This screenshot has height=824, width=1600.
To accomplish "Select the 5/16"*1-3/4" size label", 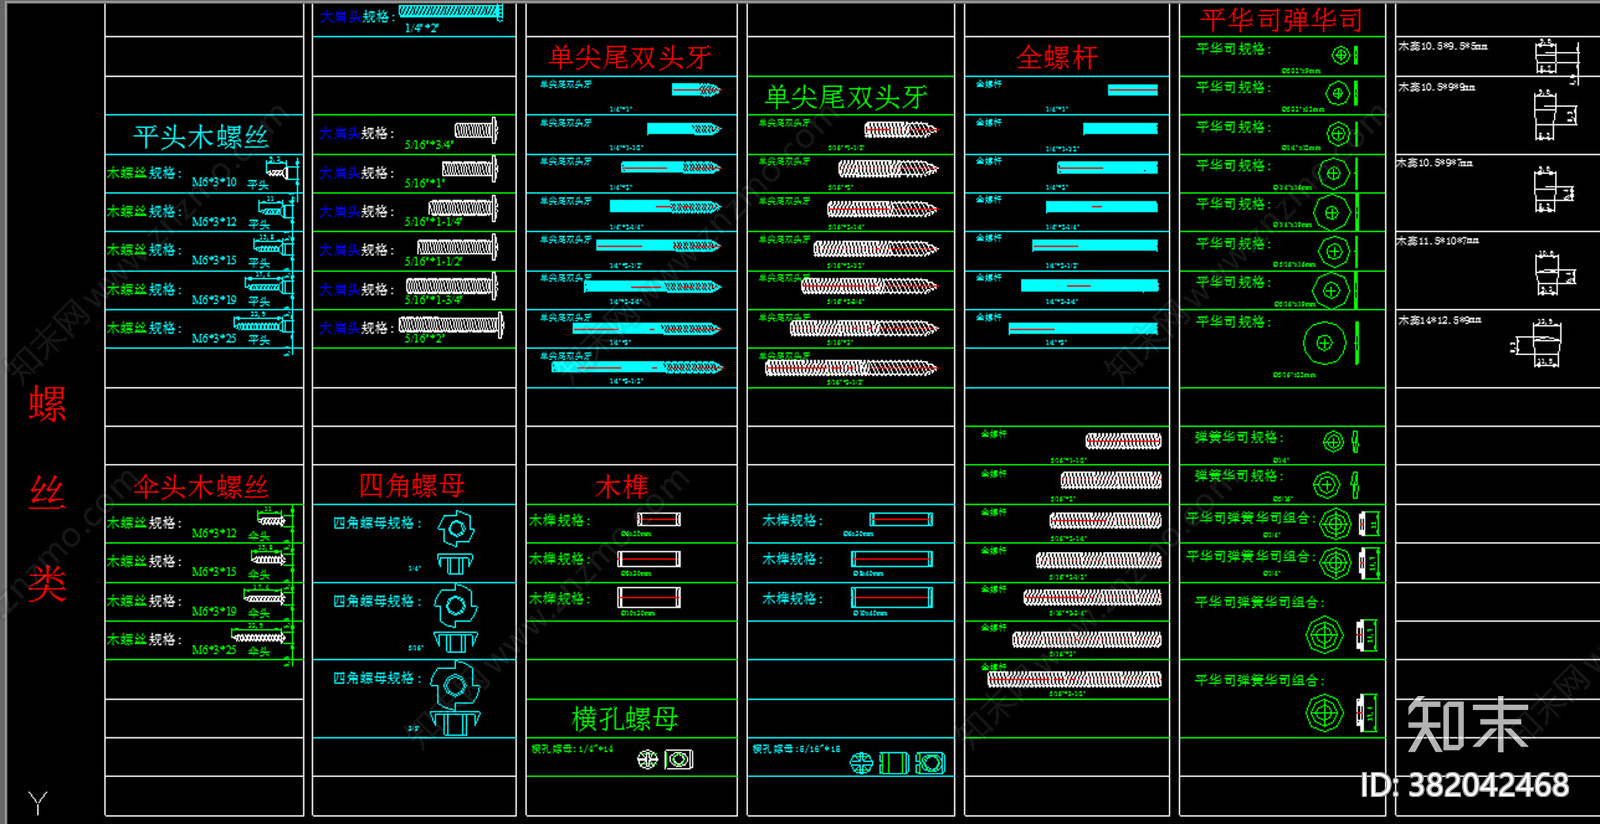I will pyautogui.click(x=433, y=300).
